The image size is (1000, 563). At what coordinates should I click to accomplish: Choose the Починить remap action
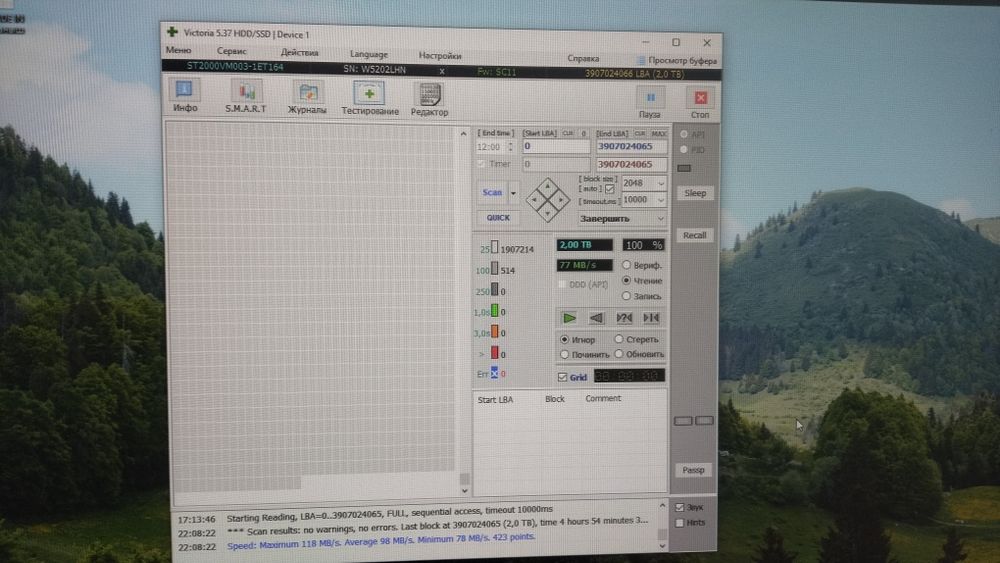coord(585,354)
